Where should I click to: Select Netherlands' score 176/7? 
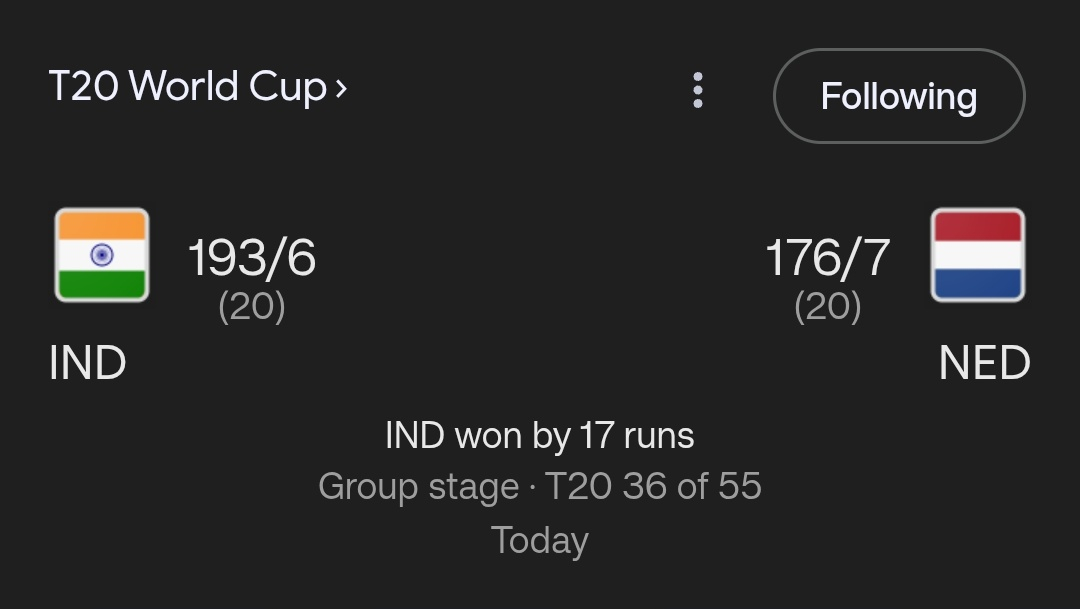point(827,257)
